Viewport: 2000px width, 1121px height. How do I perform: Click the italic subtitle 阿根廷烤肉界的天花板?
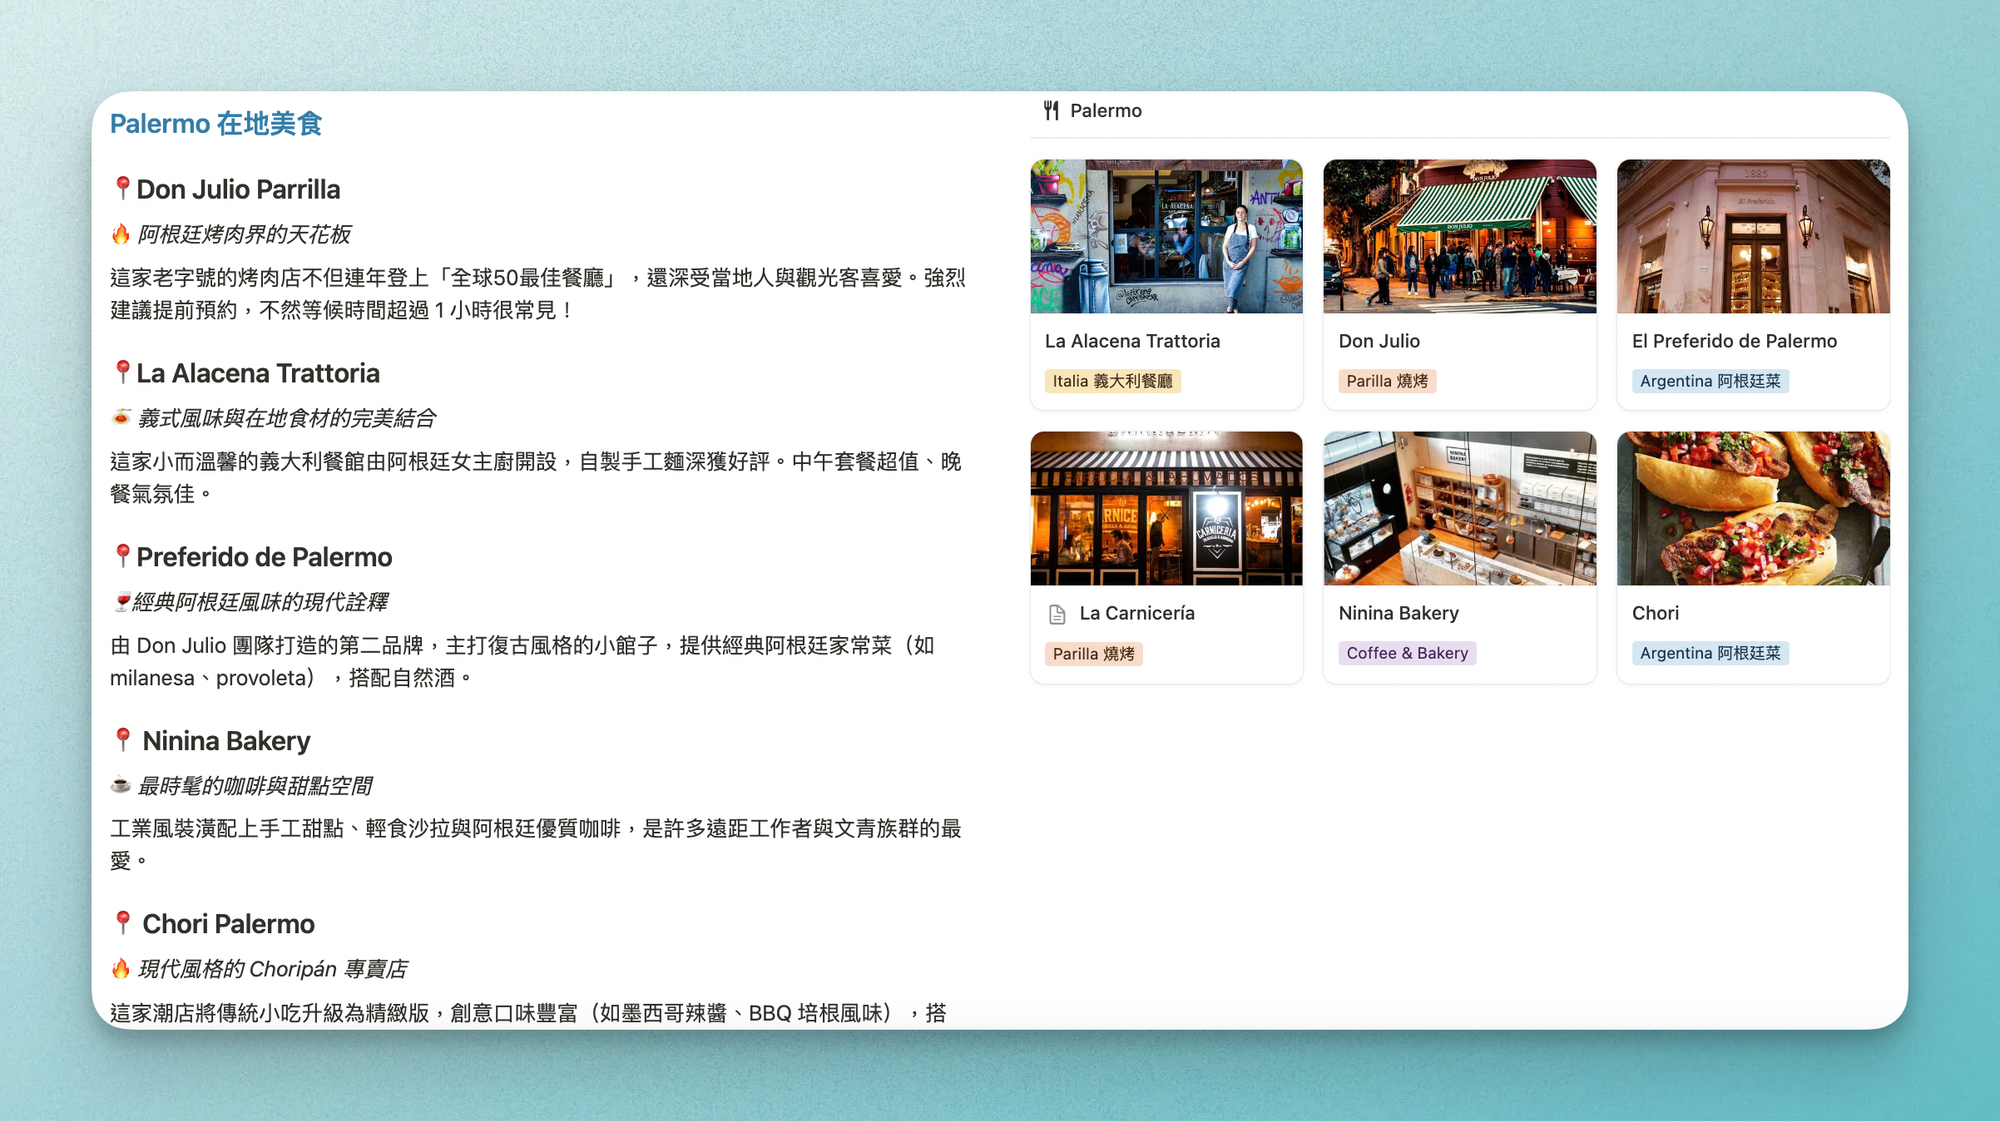(244, 234)
